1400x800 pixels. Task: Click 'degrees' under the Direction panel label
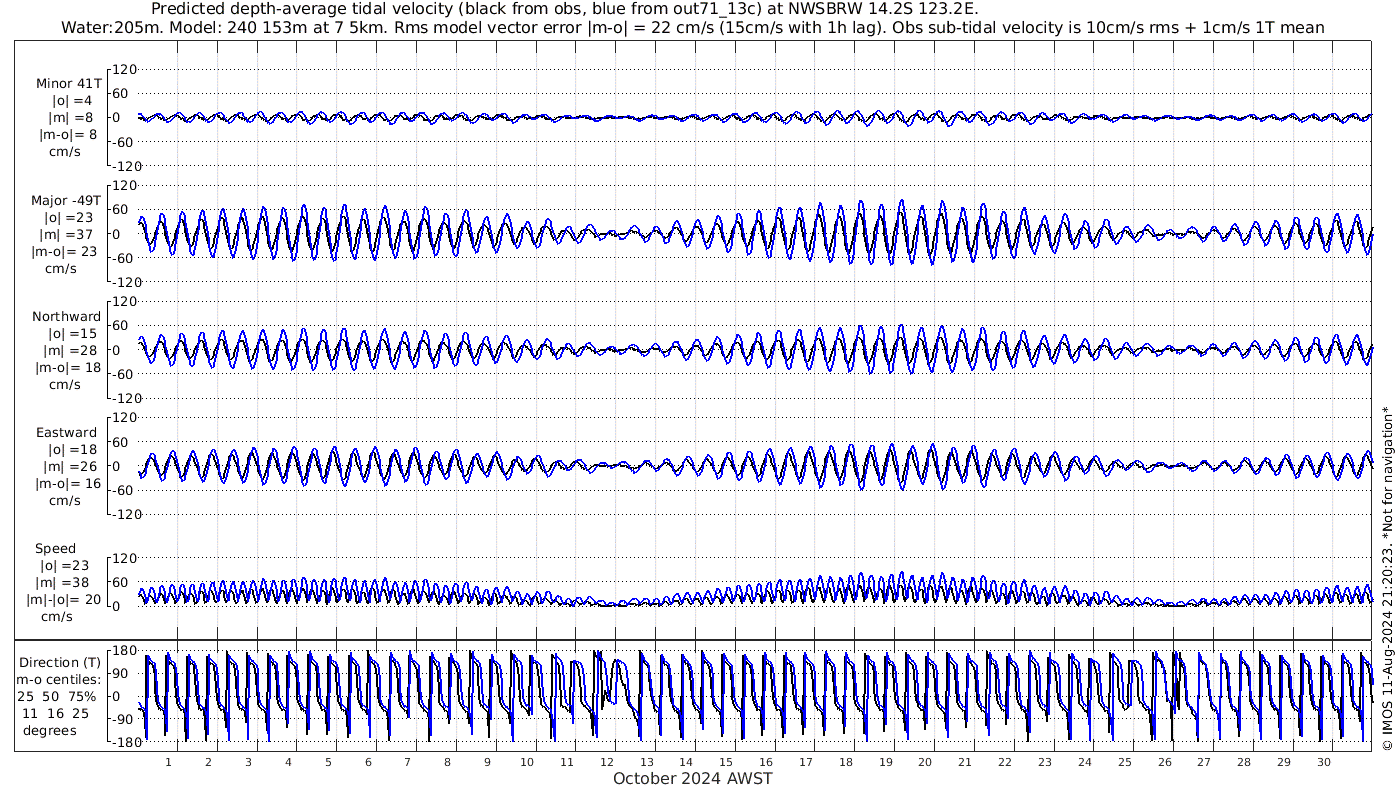(49, 730)
